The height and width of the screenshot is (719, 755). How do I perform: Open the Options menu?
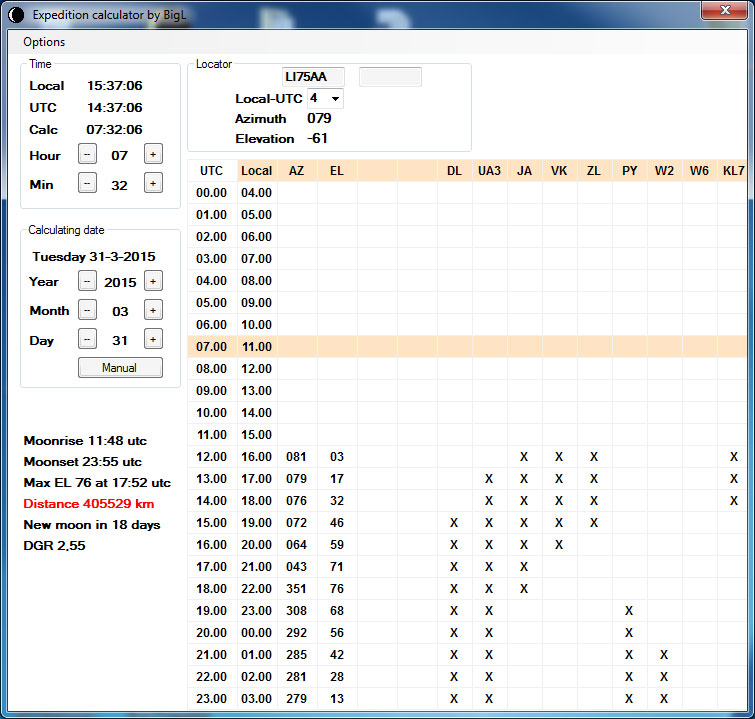[x=44, y=42]
